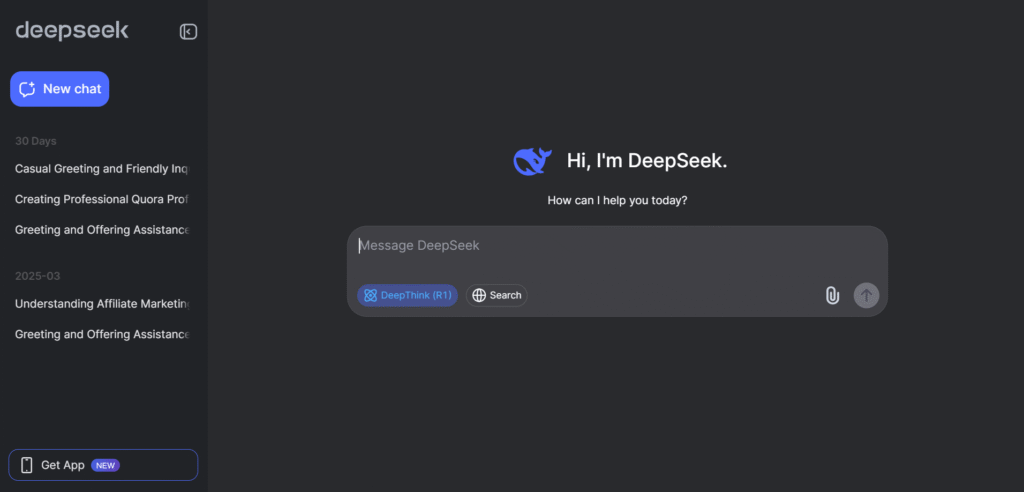Click the NEW badge beside Get App
The image size is (1024, 492).
click(x=105, y=465)
